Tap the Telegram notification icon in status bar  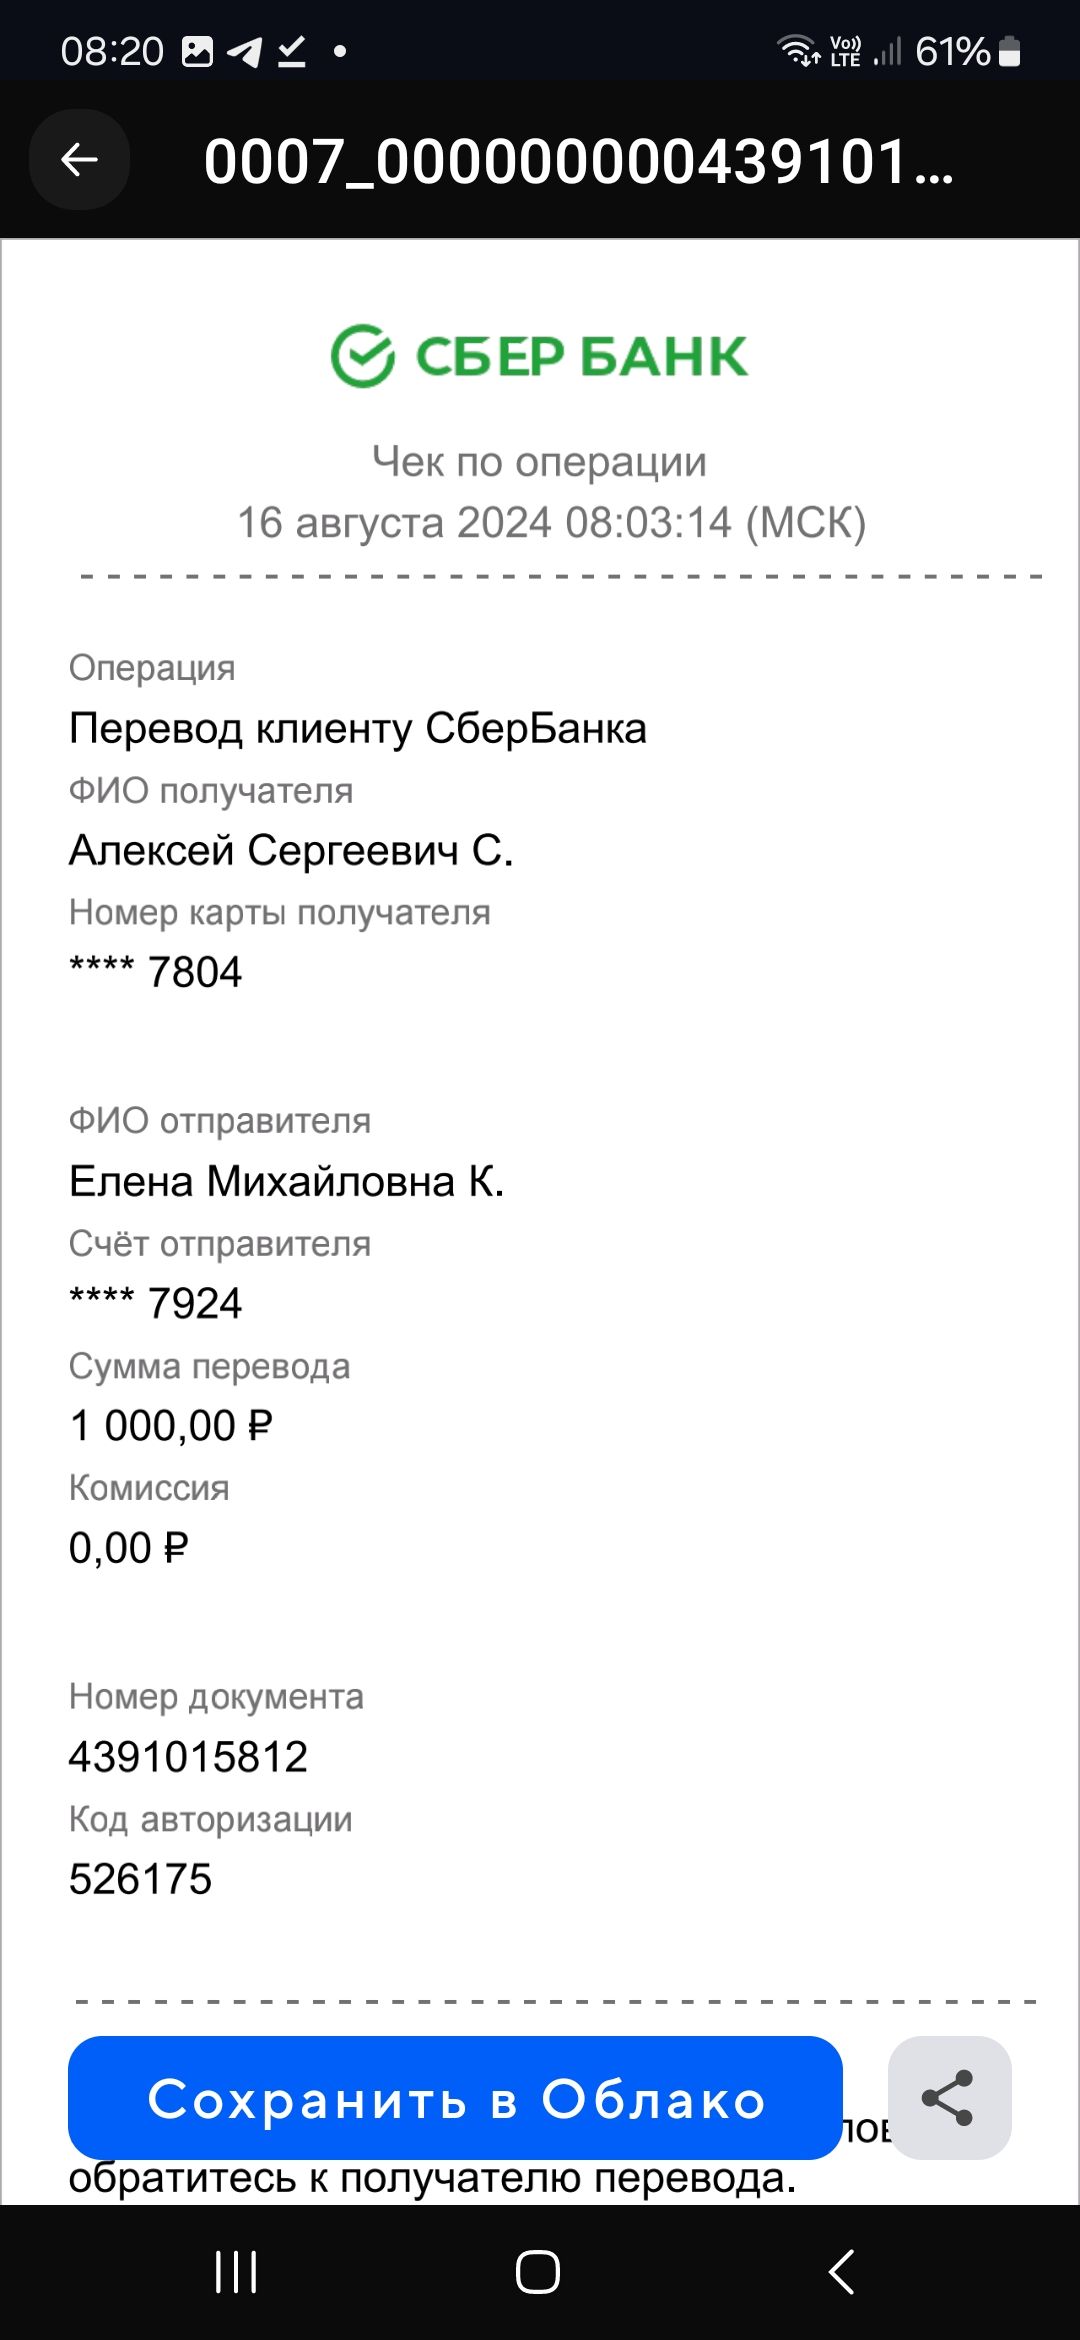(x=244, y=51)
